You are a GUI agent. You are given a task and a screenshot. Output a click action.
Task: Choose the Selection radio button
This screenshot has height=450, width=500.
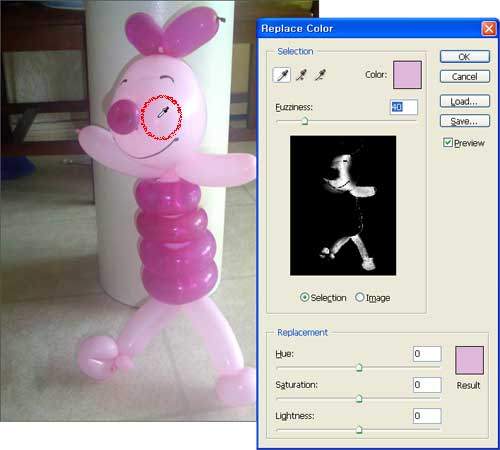[x=304, y=297]
